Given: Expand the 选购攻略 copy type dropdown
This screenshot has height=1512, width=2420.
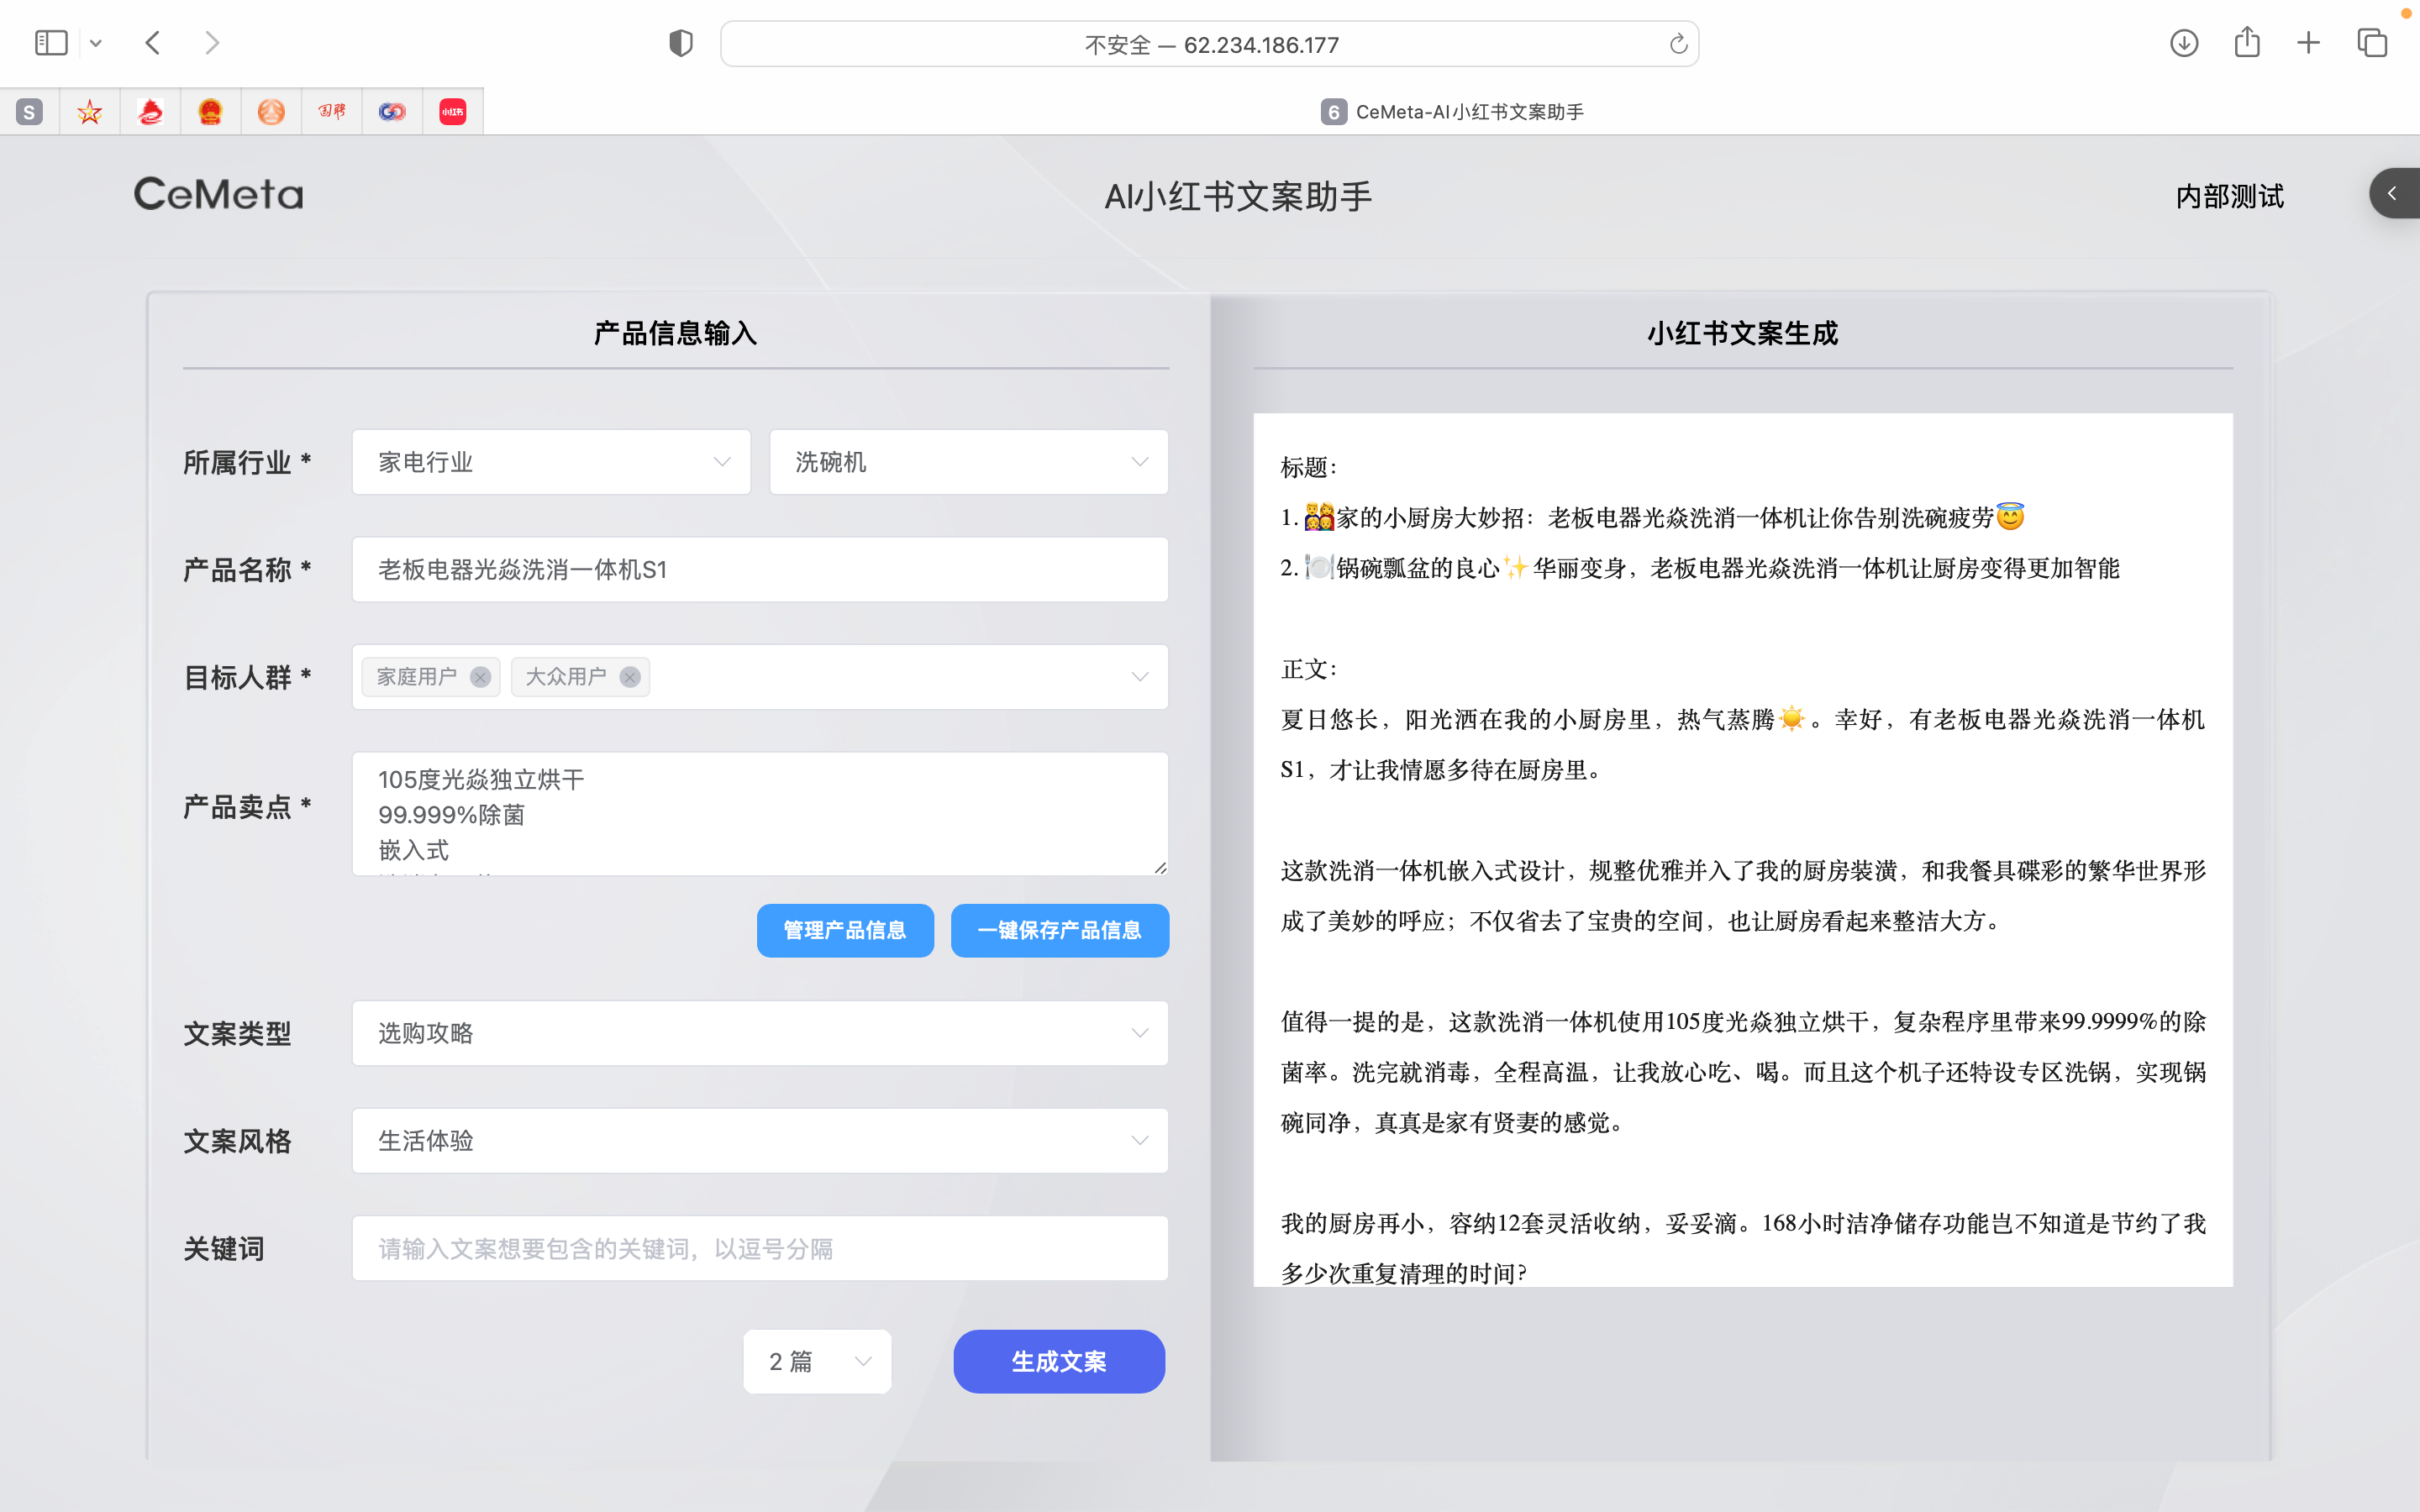Looking at the screenshot, I should 760,1033.
